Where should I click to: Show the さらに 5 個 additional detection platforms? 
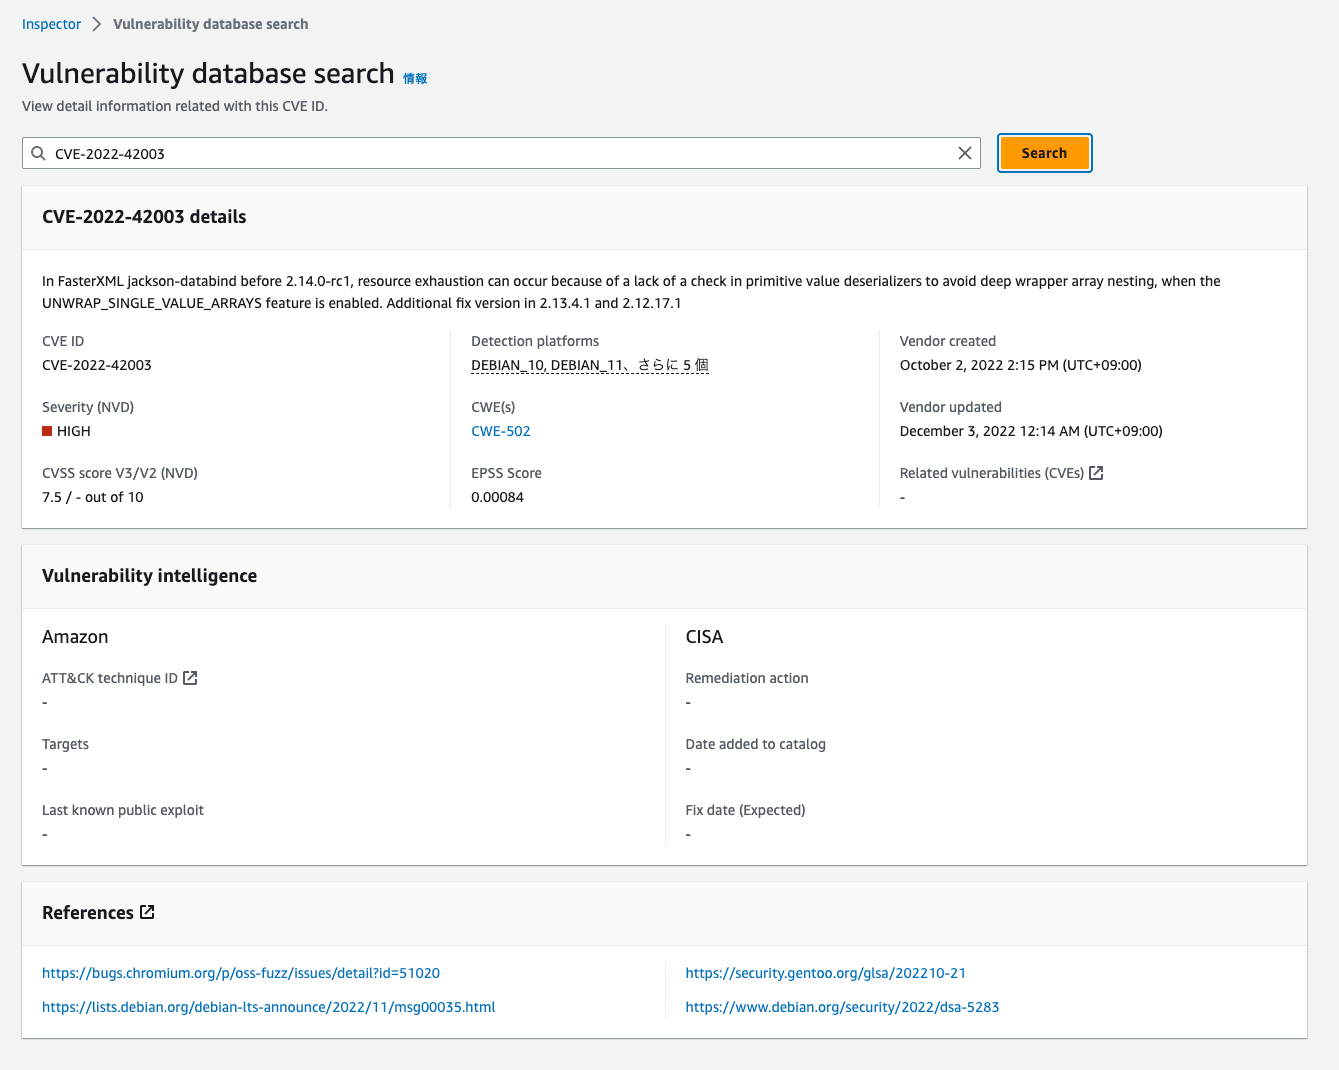[x=676, y=365]
